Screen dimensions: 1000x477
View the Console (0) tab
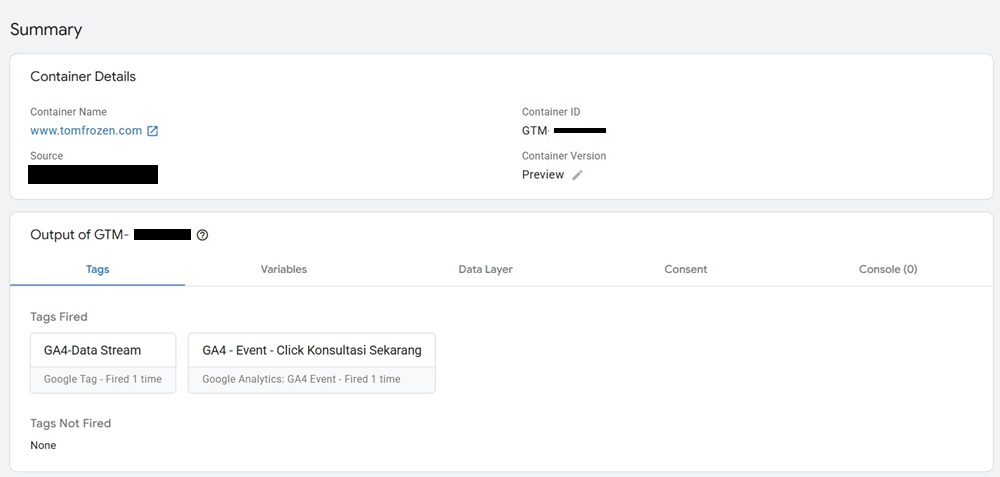(887, 269)
